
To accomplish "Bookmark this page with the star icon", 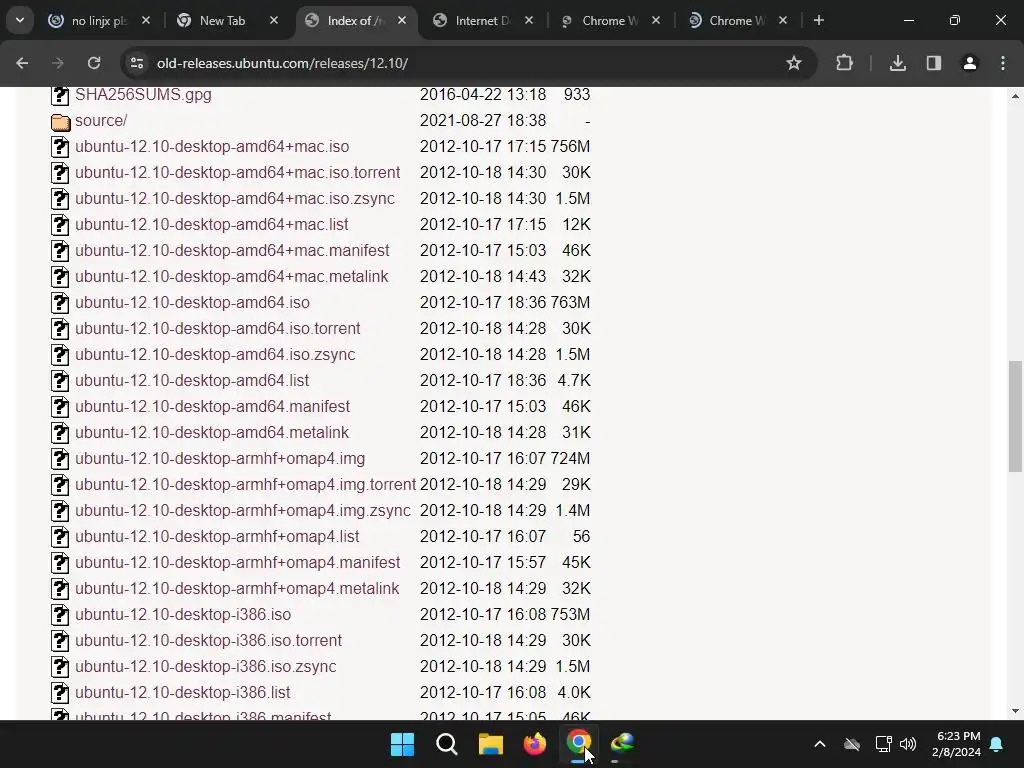I will [x=793, y=63].
